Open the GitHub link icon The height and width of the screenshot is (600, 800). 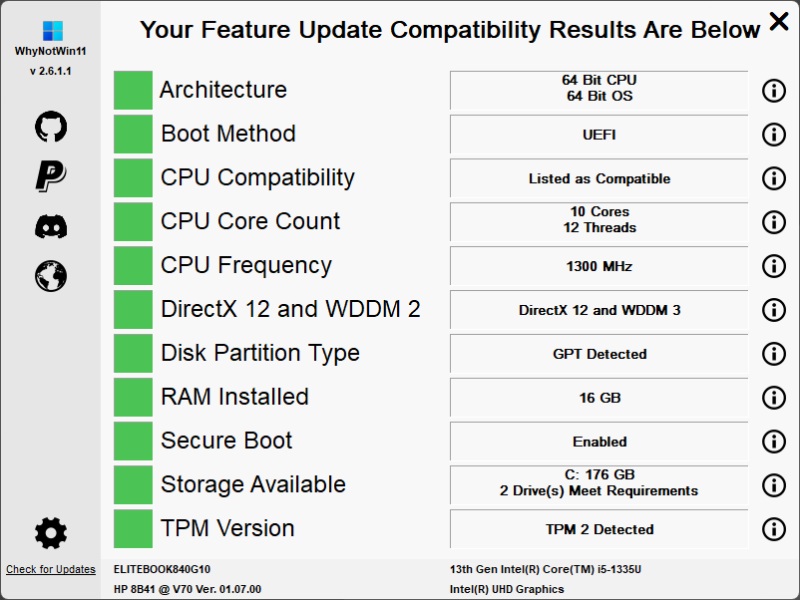50,126
